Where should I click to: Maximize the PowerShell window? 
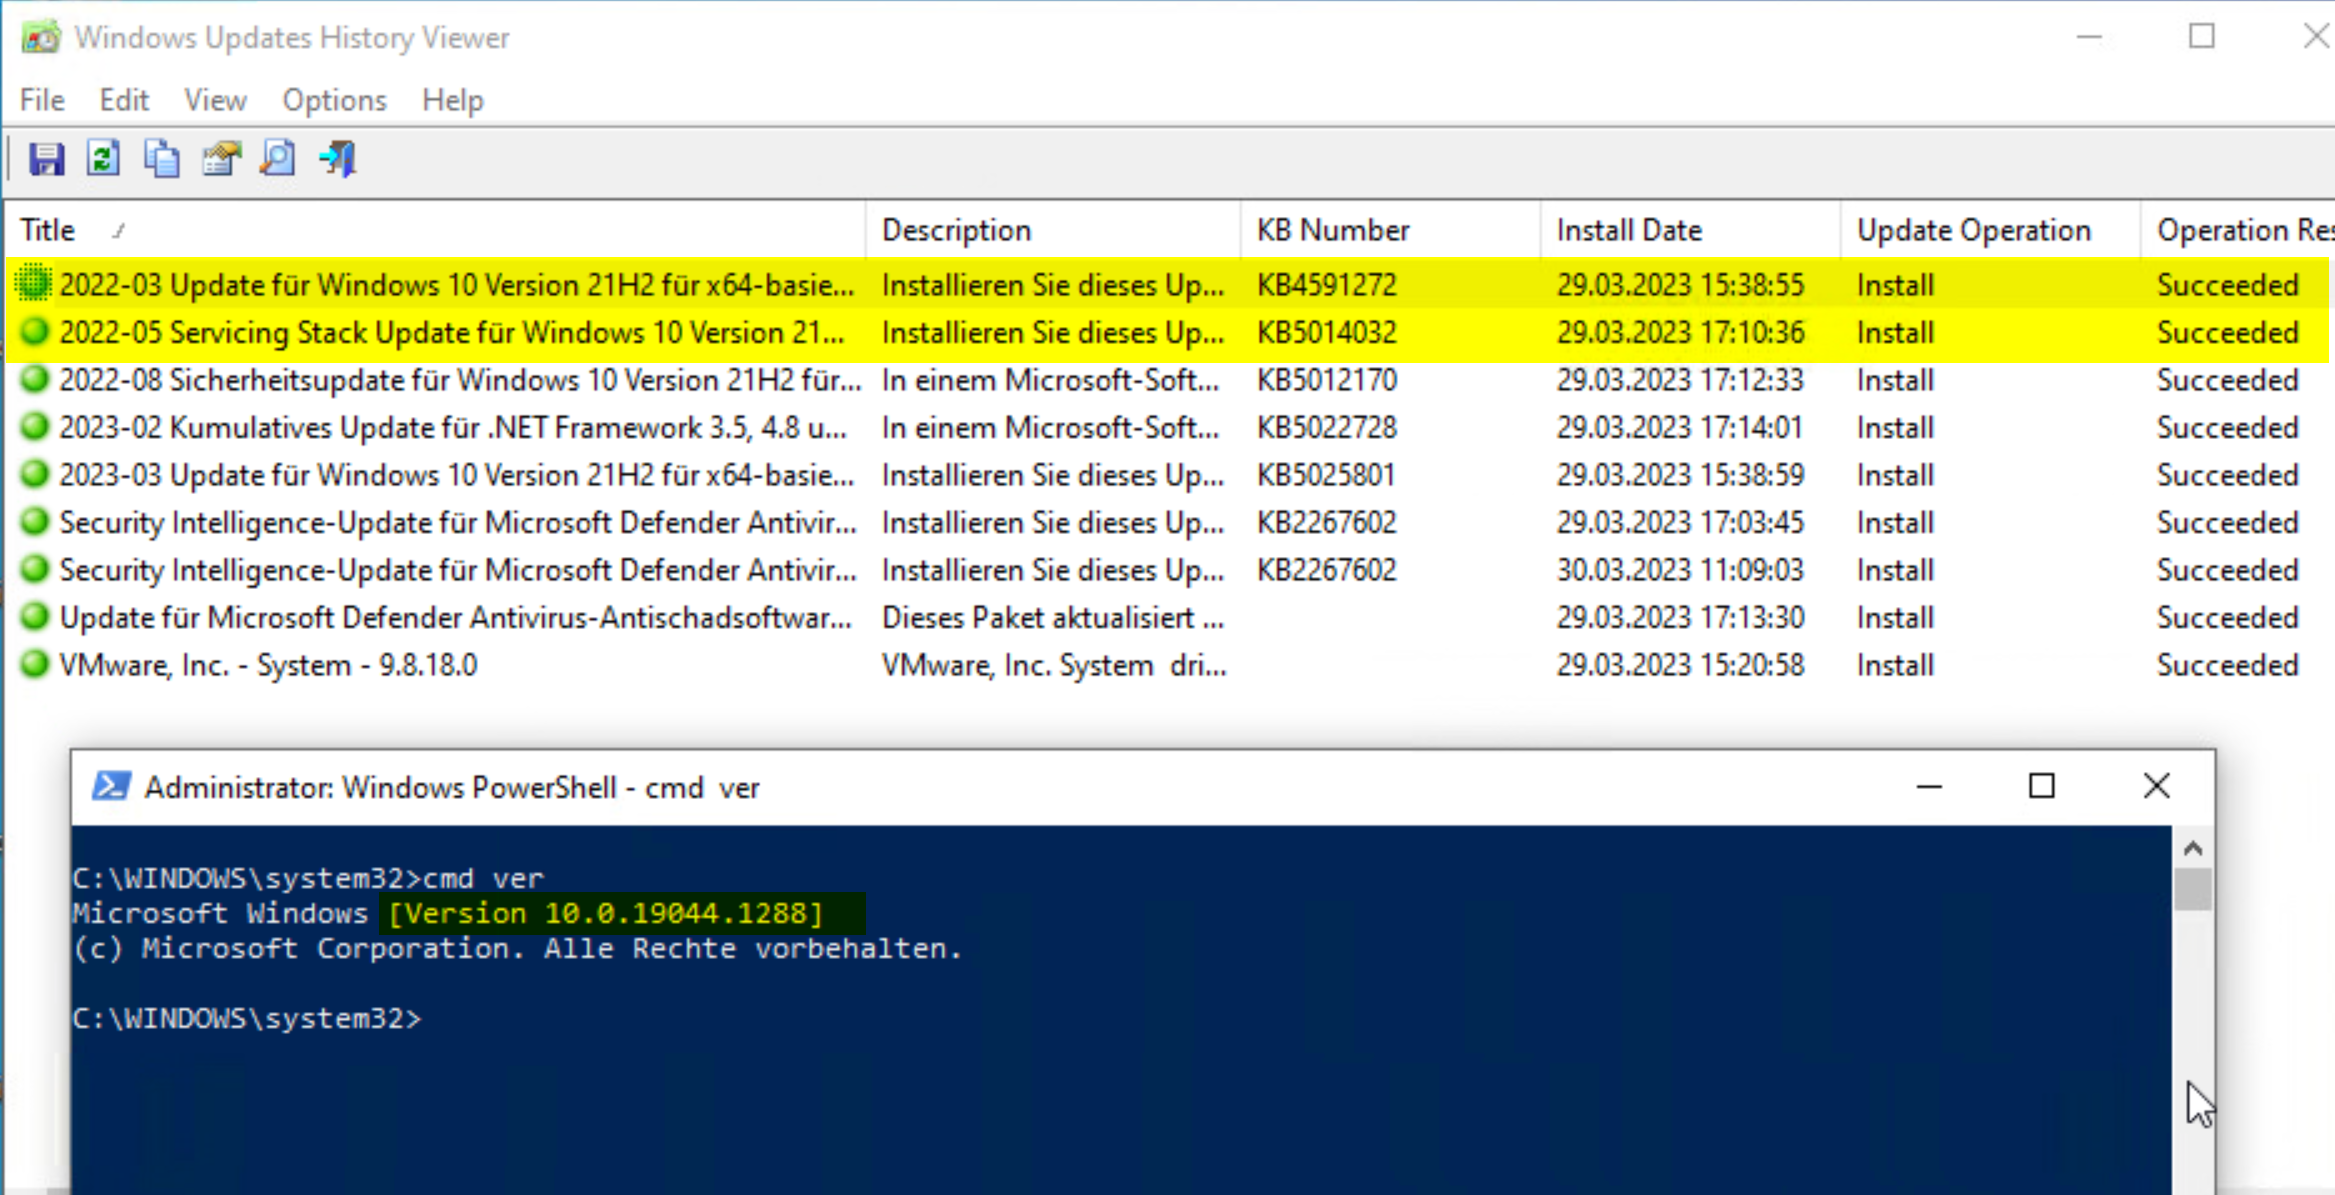pyautogui.click(x=2041, y=787)
